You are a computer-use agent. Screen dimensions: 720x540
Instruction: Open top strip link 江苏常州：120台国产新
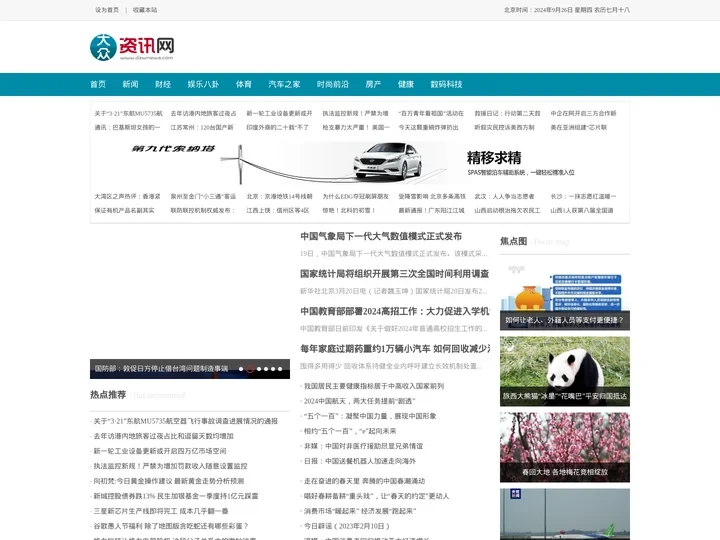202,128
